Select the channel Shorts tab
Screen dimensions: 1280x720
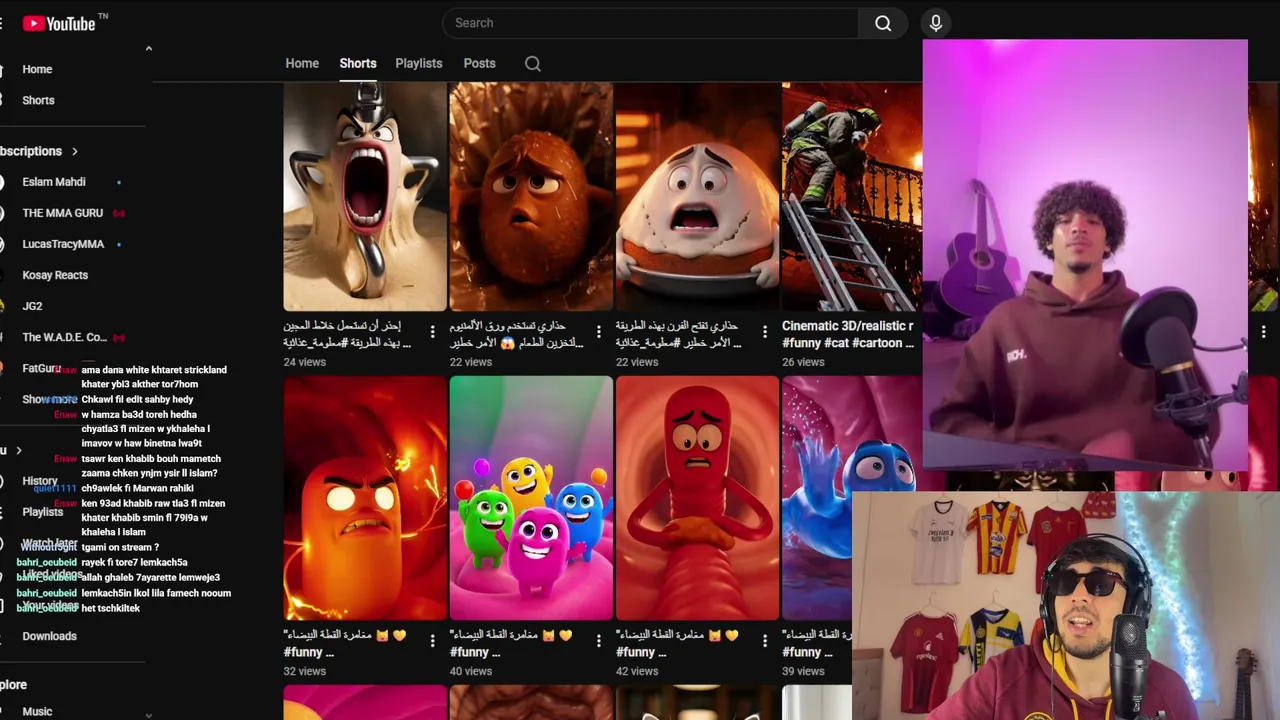358,63
